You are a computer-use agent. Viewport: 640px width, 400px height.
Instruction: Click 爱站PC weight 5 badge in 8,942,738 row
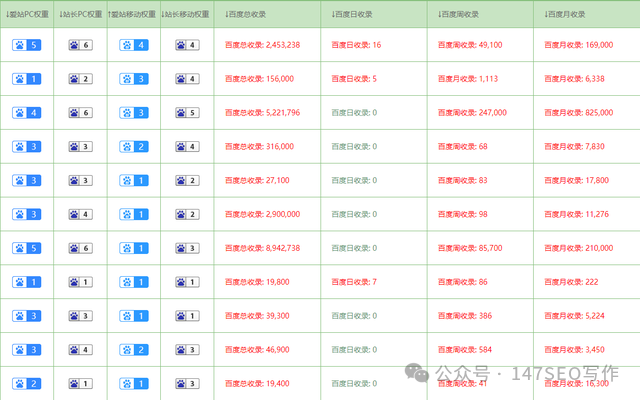tap(27, 248)
